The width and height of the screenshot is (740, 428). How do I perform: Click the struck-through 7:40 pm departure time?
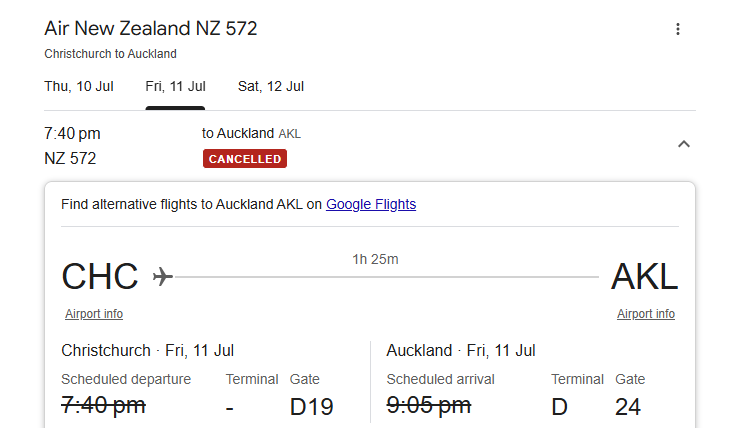tap(103, 405)
